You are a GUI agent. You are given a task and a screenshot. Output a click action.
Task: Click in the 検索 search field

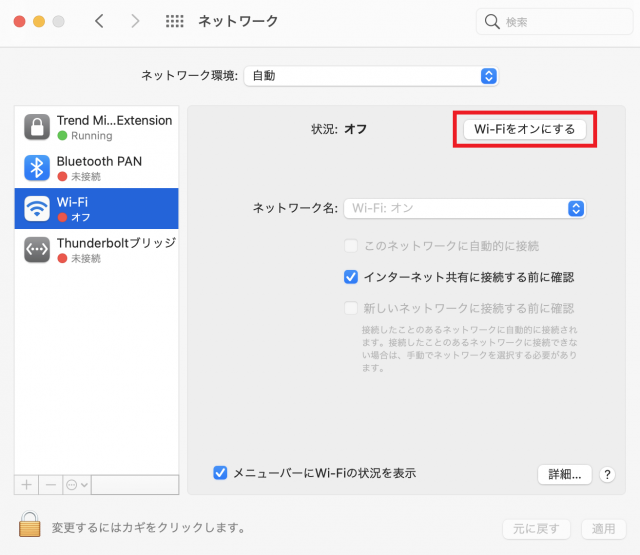tap(554, 22)
